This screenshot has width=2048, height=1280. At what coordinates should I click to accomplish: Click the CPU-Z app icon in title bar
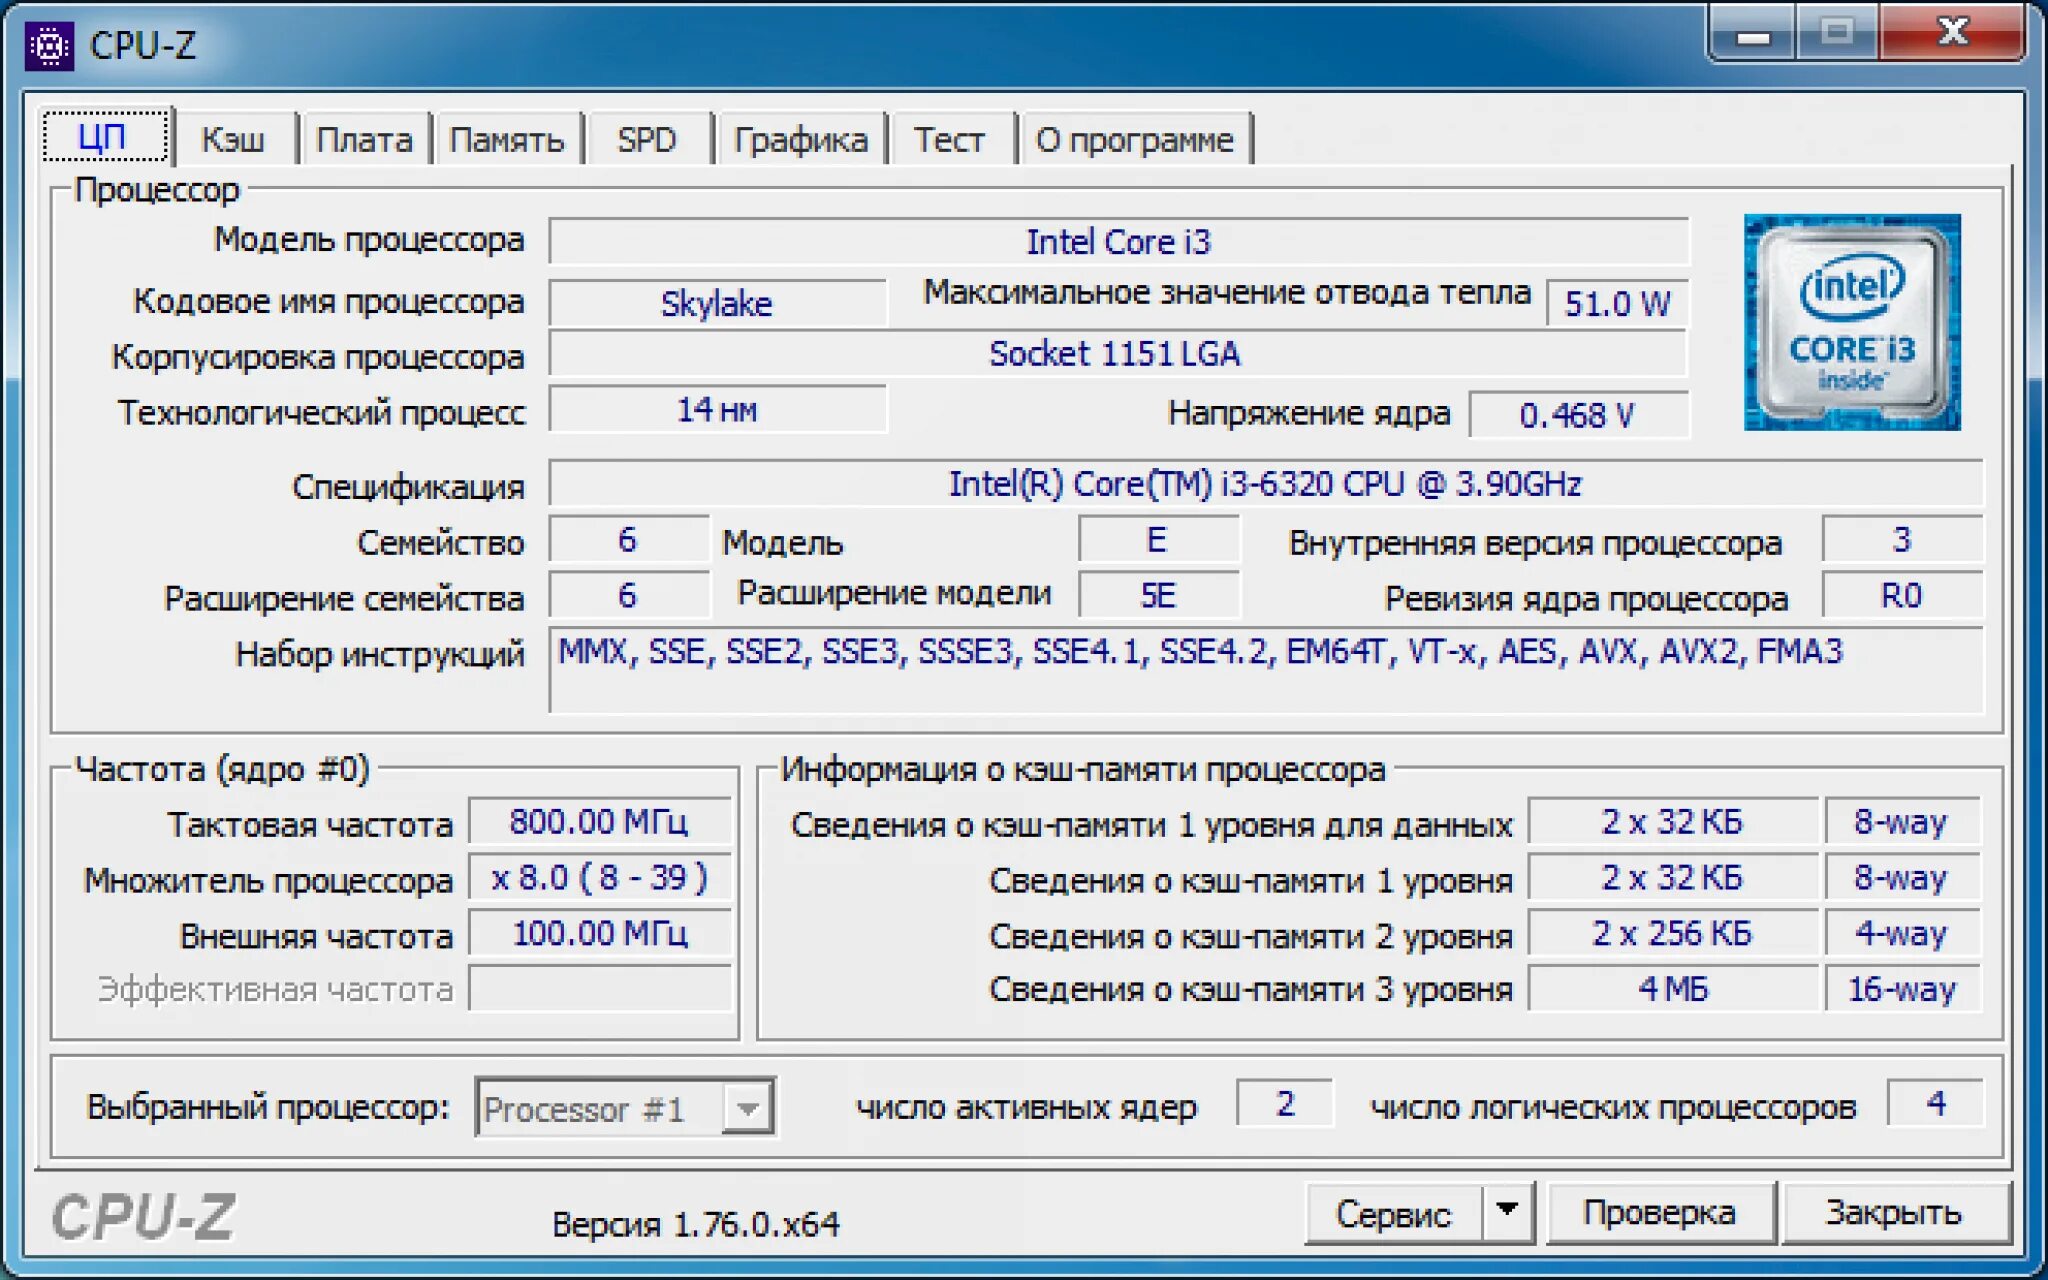coord(49,45)
